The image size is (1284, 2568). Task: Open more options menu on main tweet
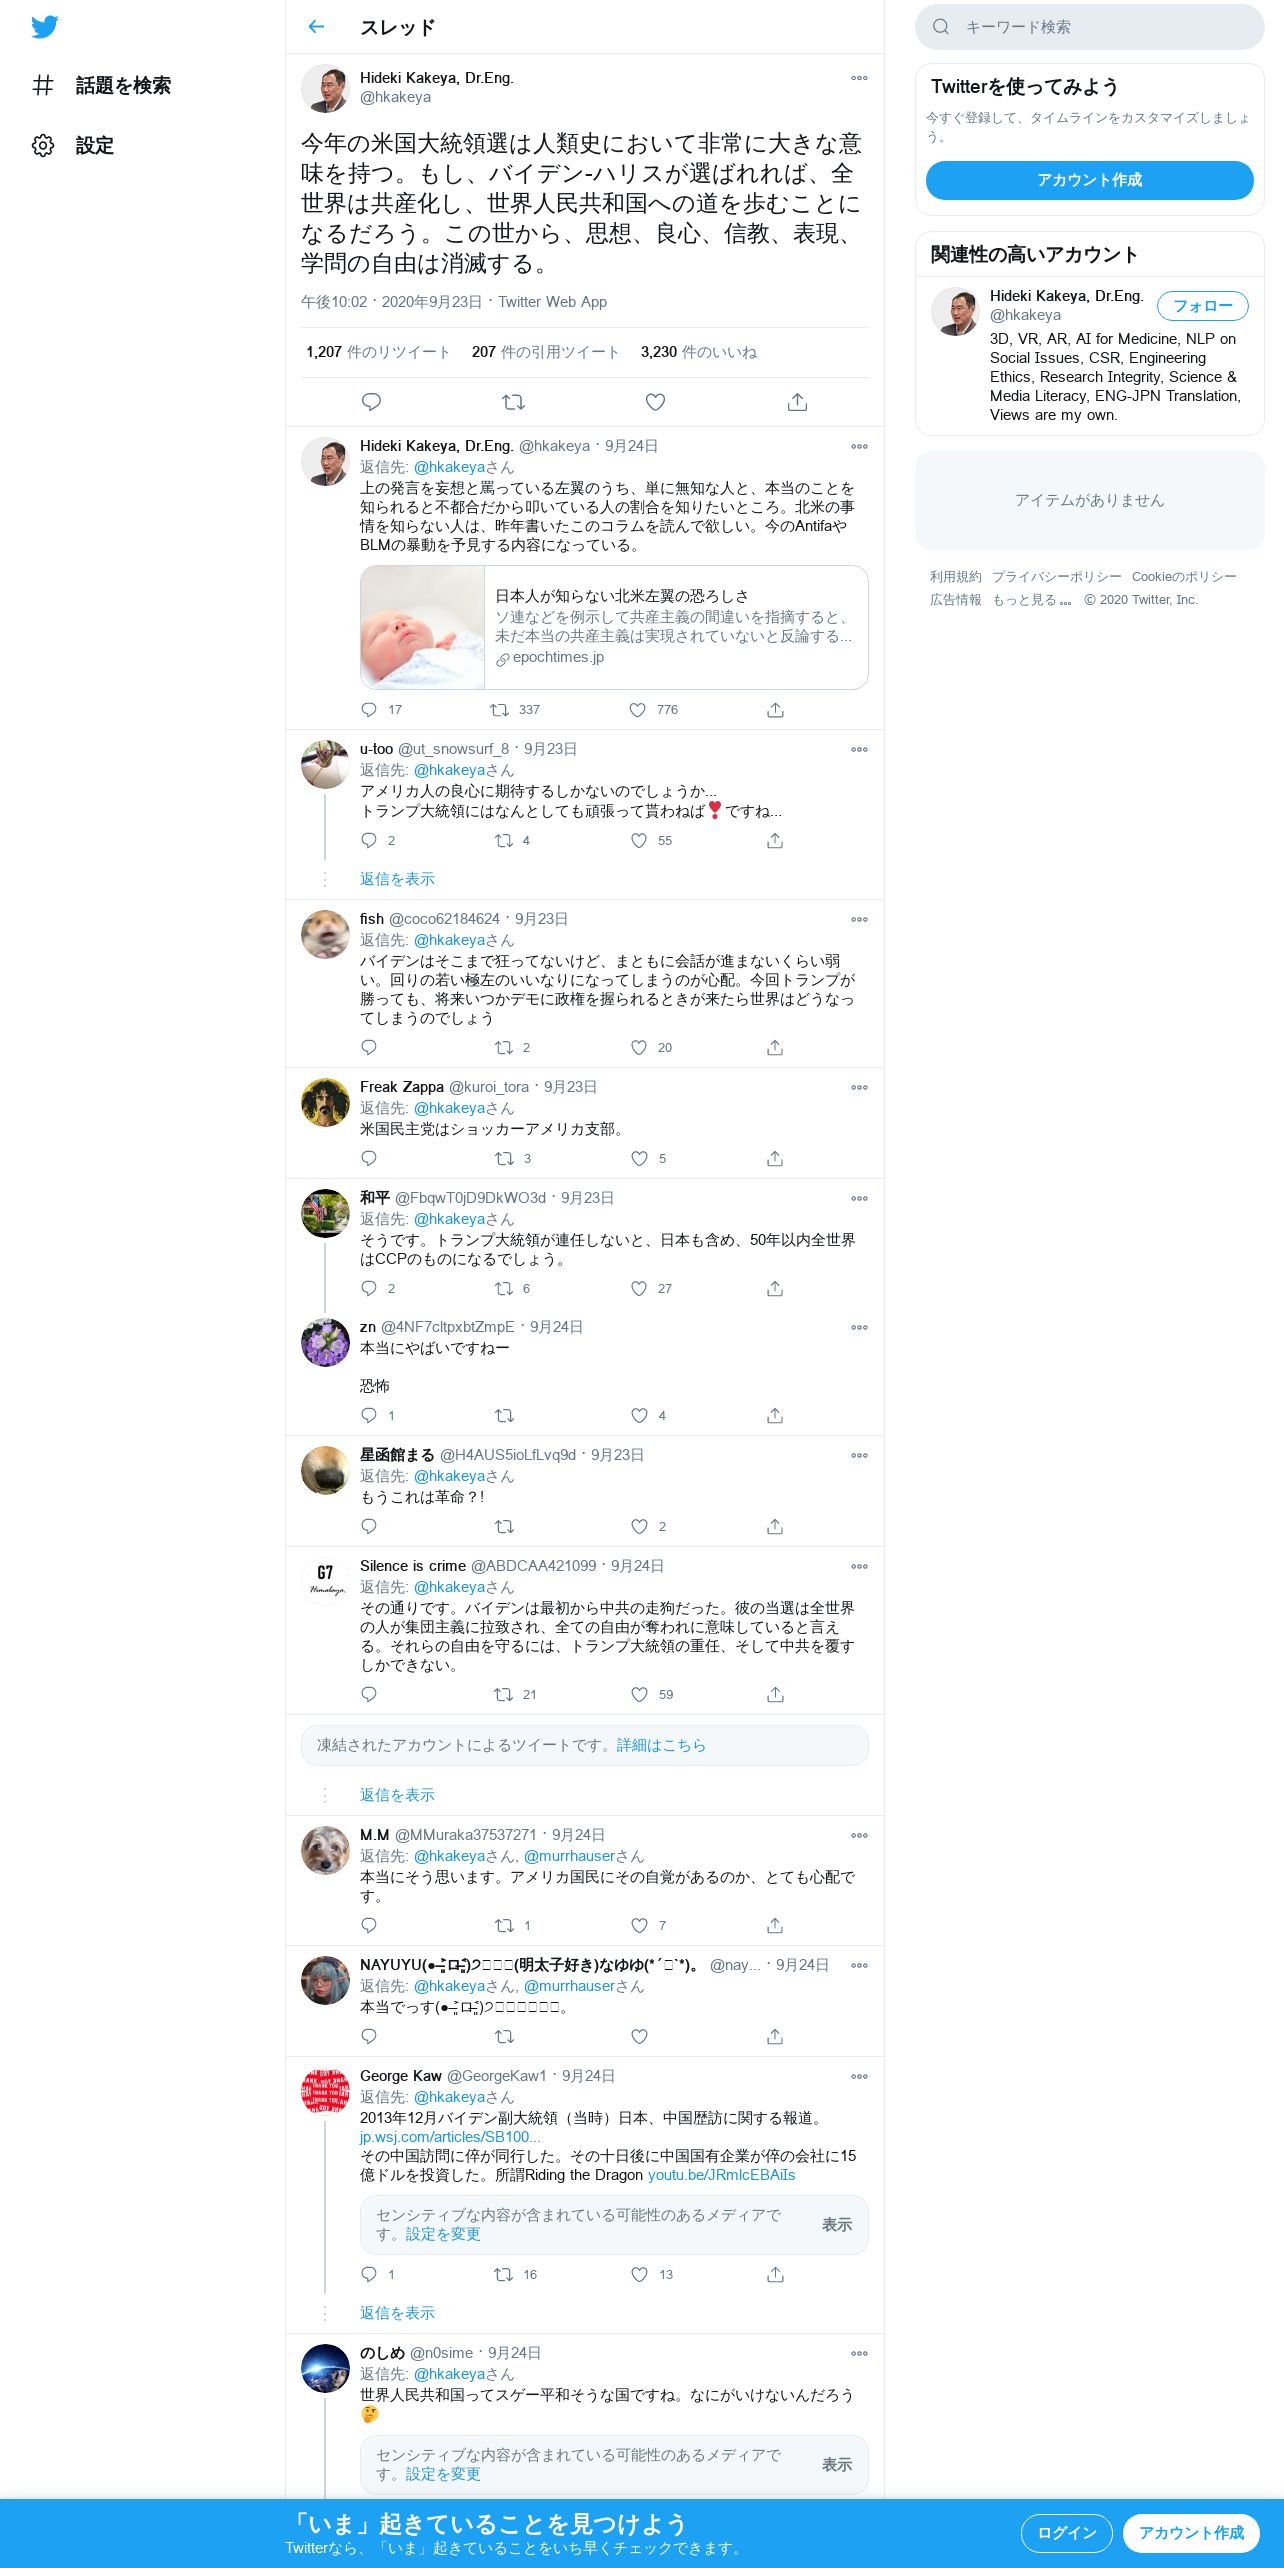tap(859, 78)
